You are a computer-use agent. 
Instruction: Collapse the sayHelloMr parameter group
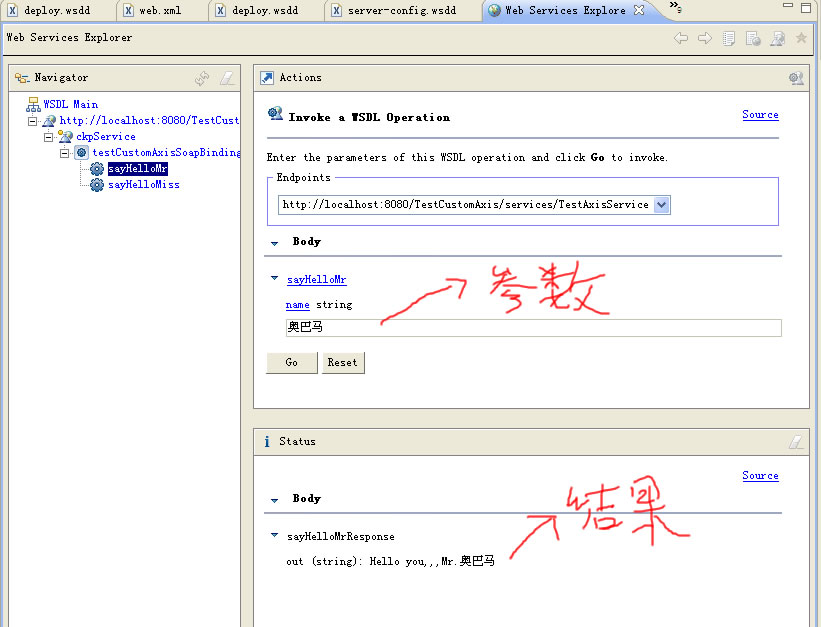(x=274, y=278)
